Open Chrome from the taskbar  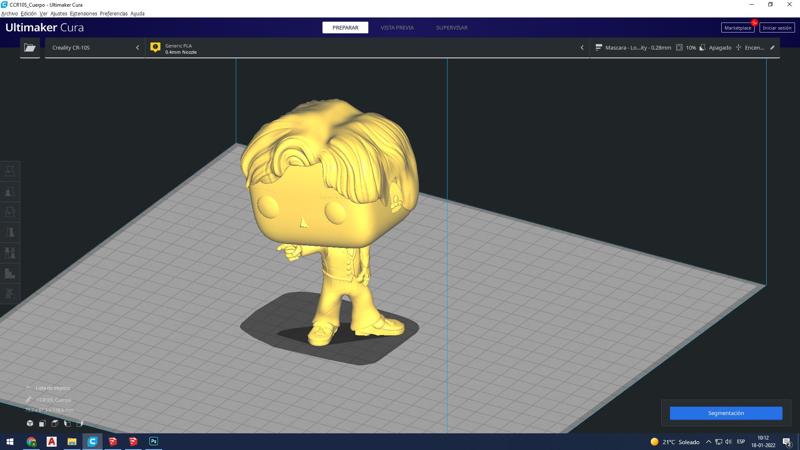(x=31, y=442)
